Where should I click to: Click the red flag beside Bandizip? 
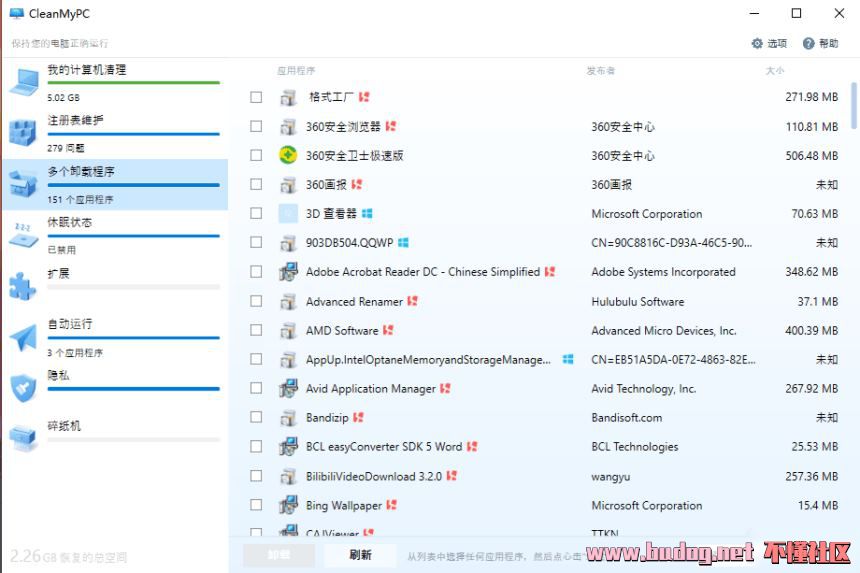pos(358,417)
